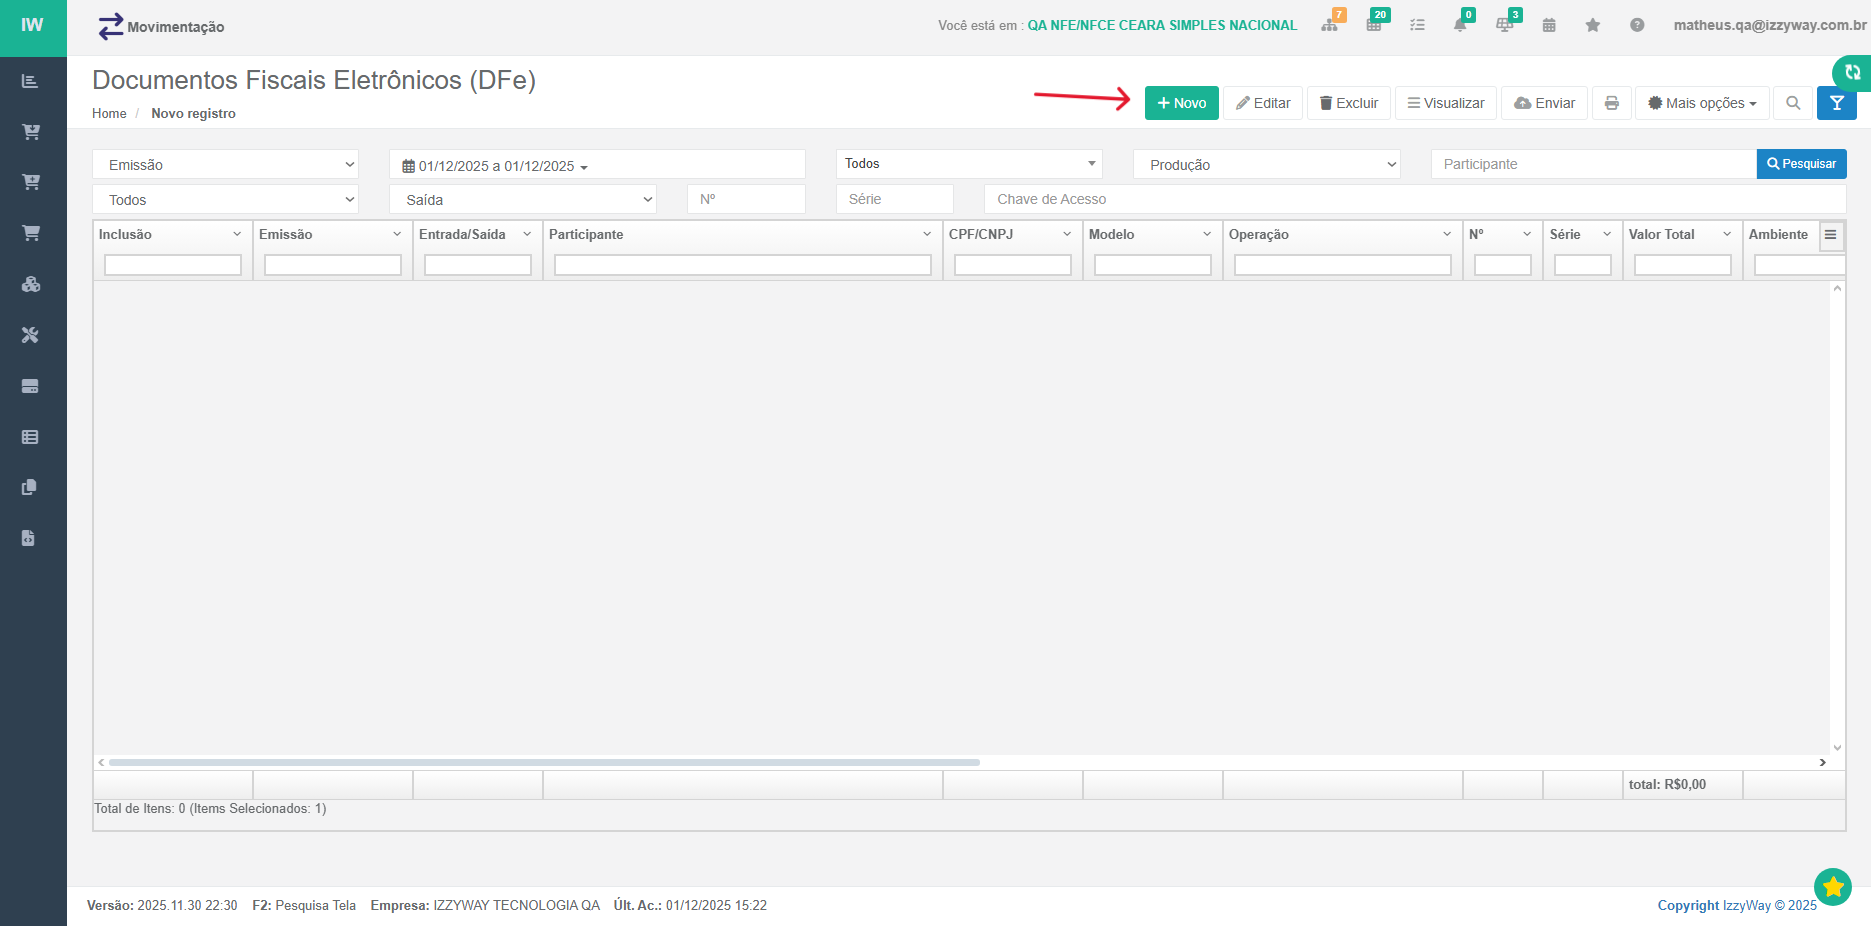Open the grid column chooser menu icon
Viewport: 1871px width, 926px height.
(x=1830, y=235)
